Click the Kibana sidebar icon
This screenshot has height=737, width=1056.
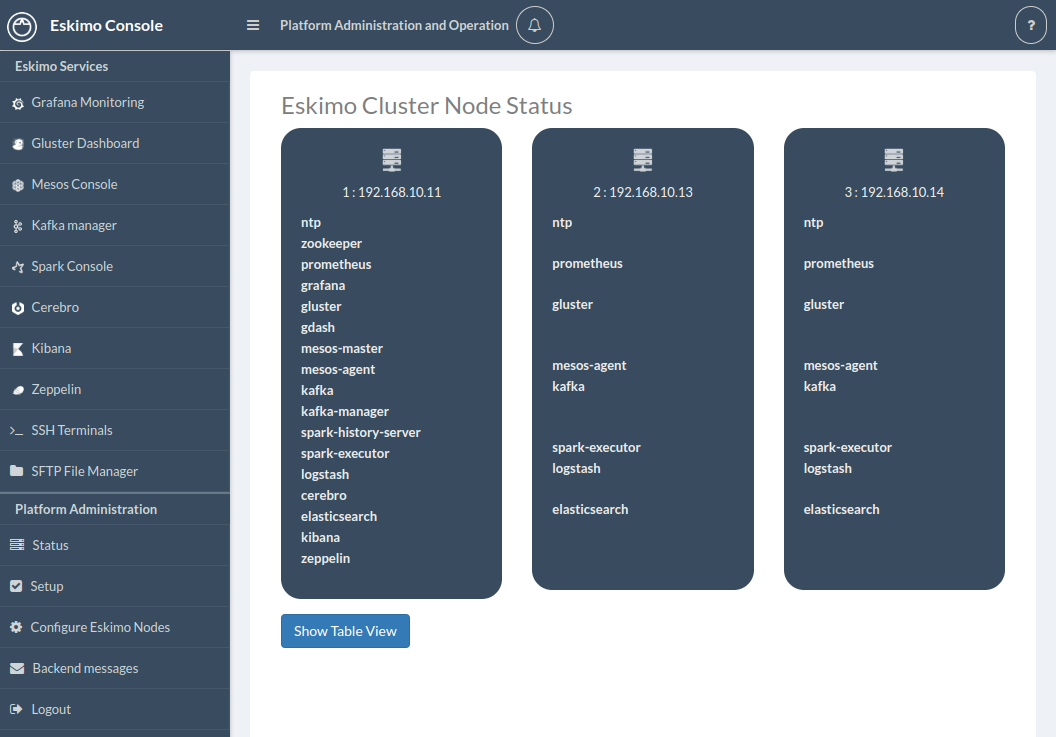coord(17,349)
